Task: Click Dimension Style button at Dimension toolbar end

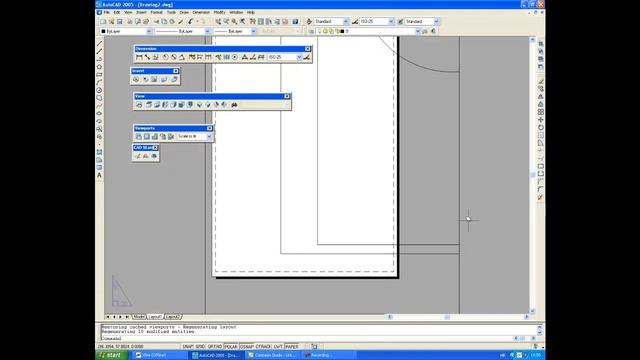Action: pyautogui.click(x=307, y=58)
